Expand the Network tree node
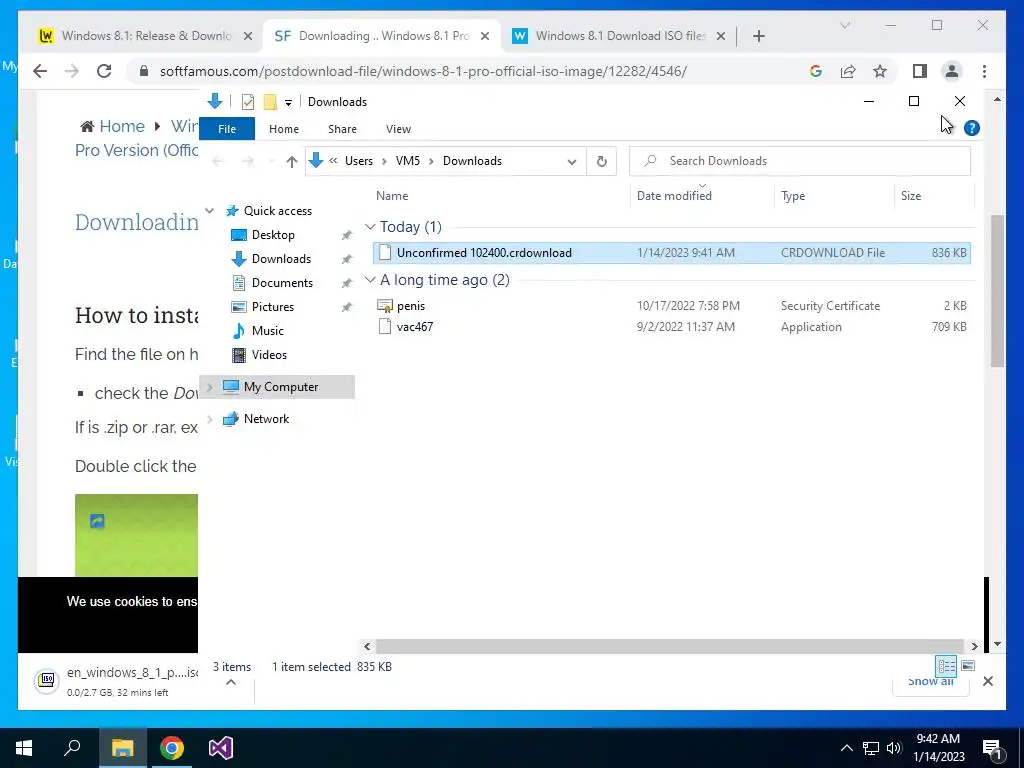 [x=210, y=419]
